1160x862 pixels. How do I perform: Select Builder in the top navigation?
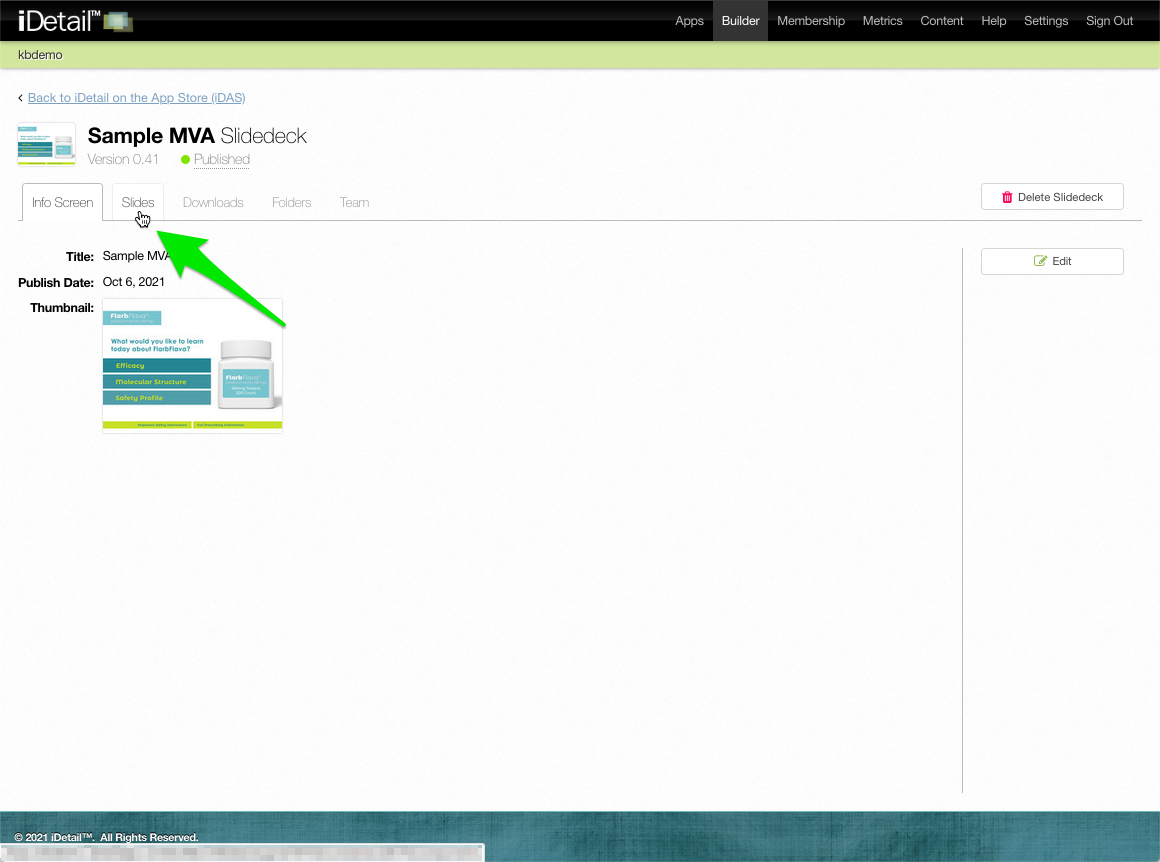tap(741, 21)
